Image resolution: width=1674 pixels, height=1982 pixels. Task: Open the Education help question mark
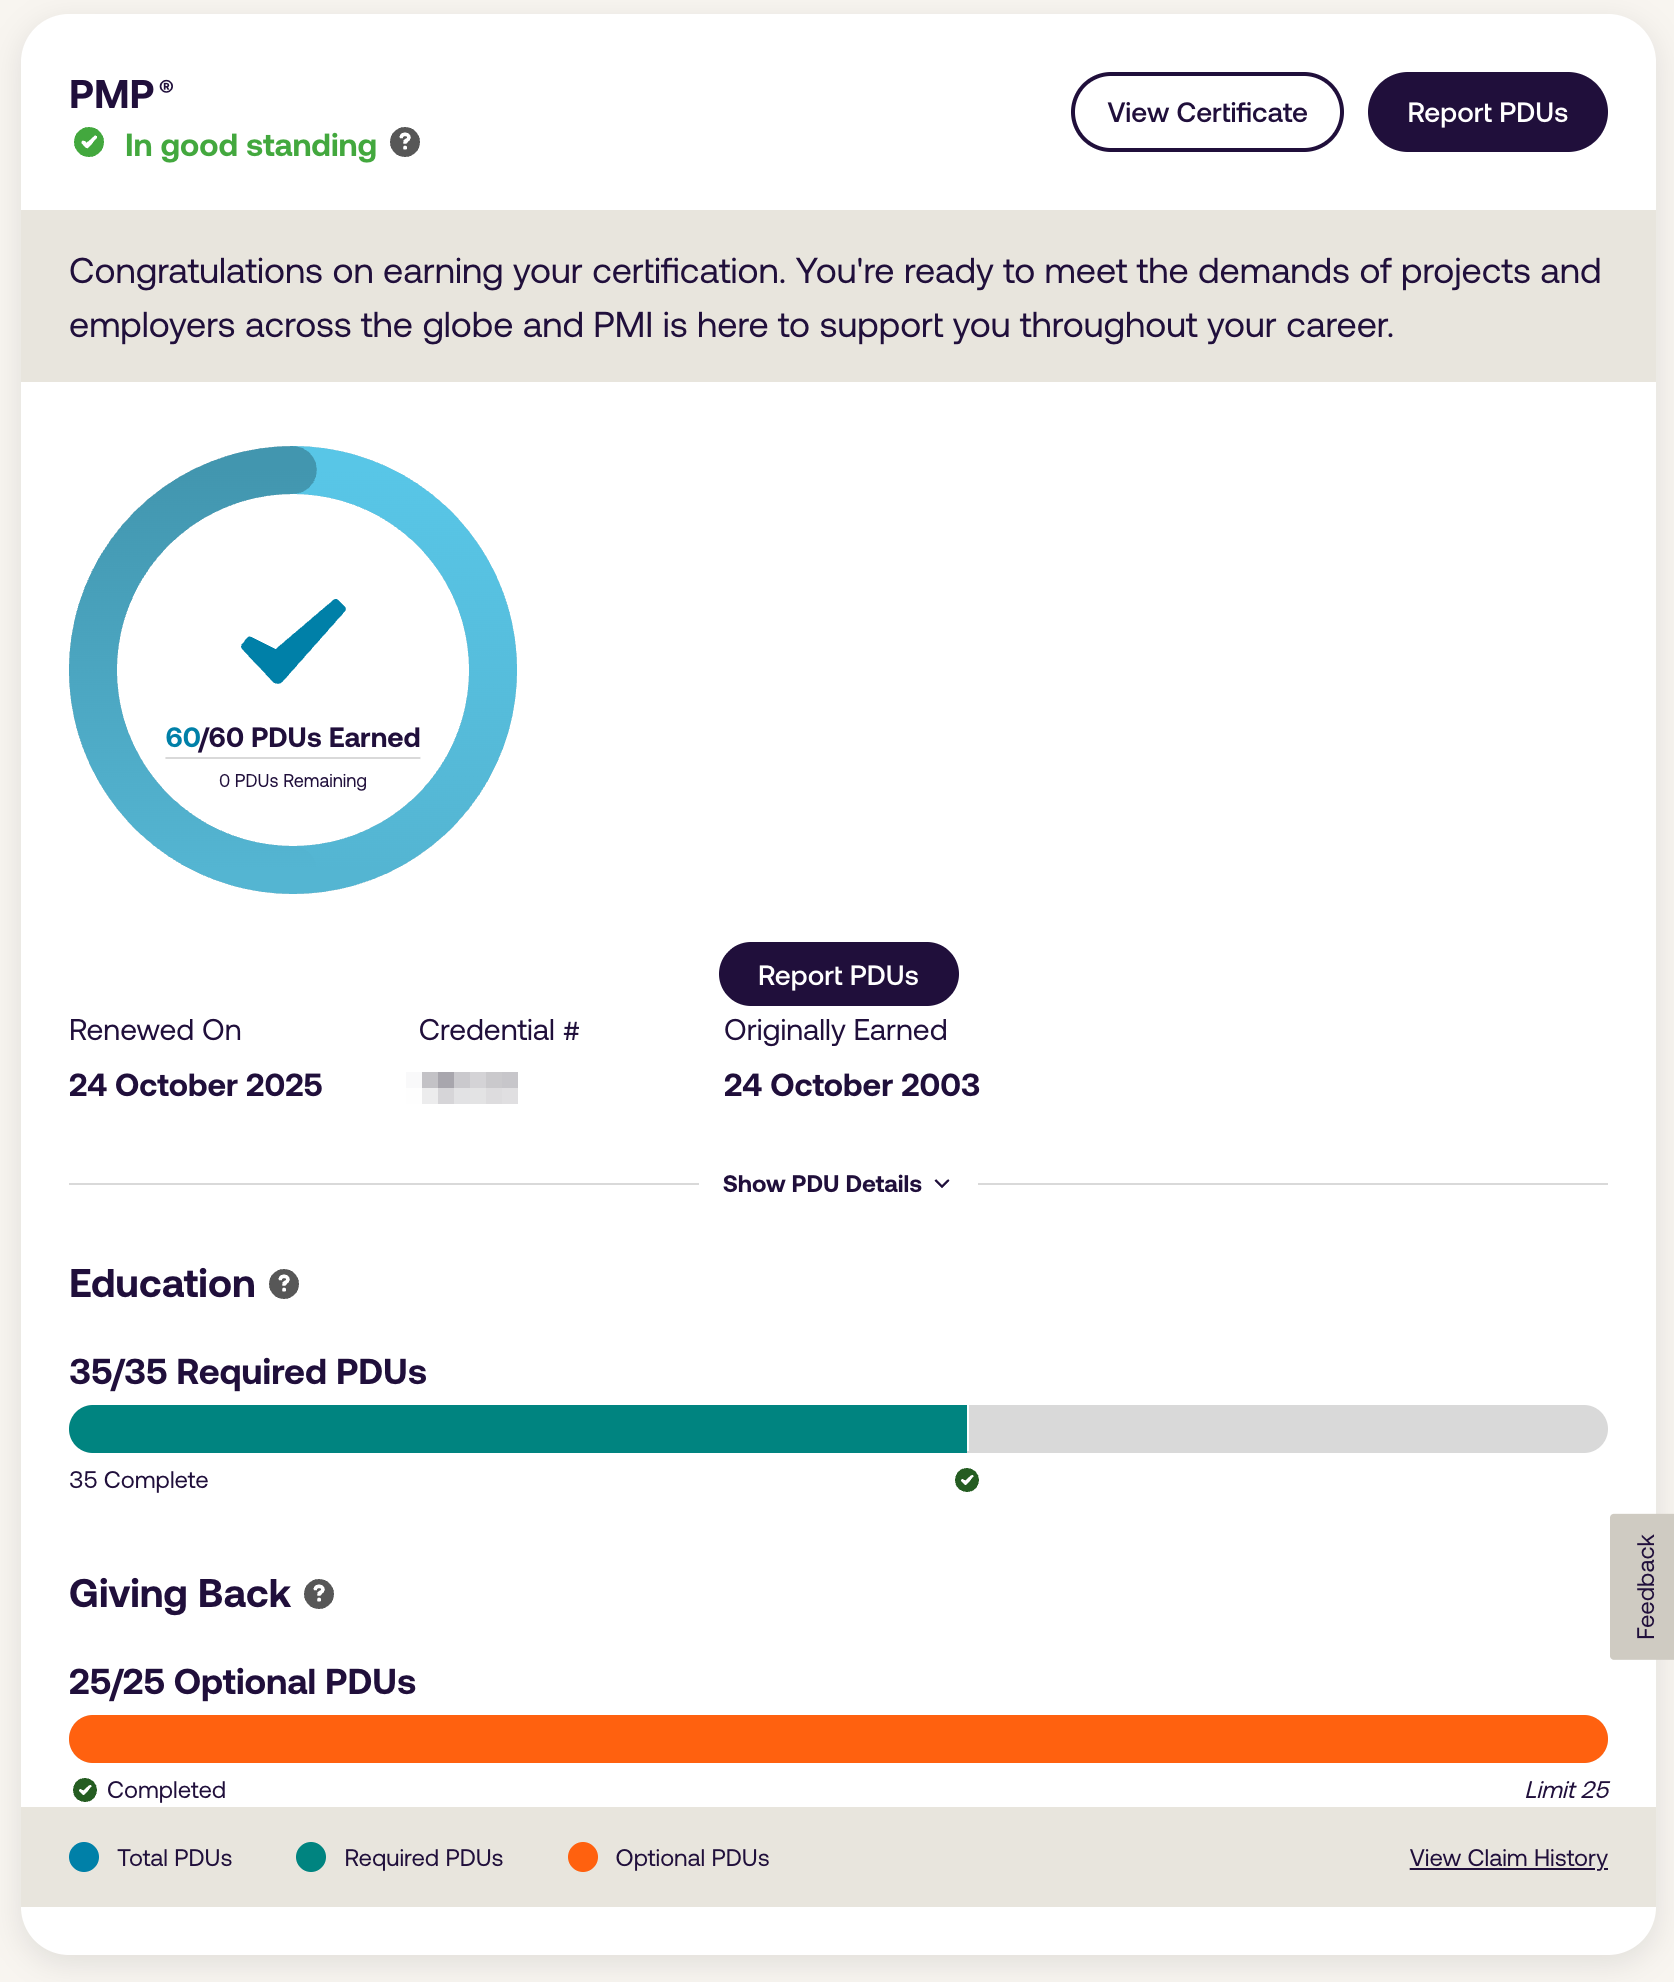(x=284, y=1284)
